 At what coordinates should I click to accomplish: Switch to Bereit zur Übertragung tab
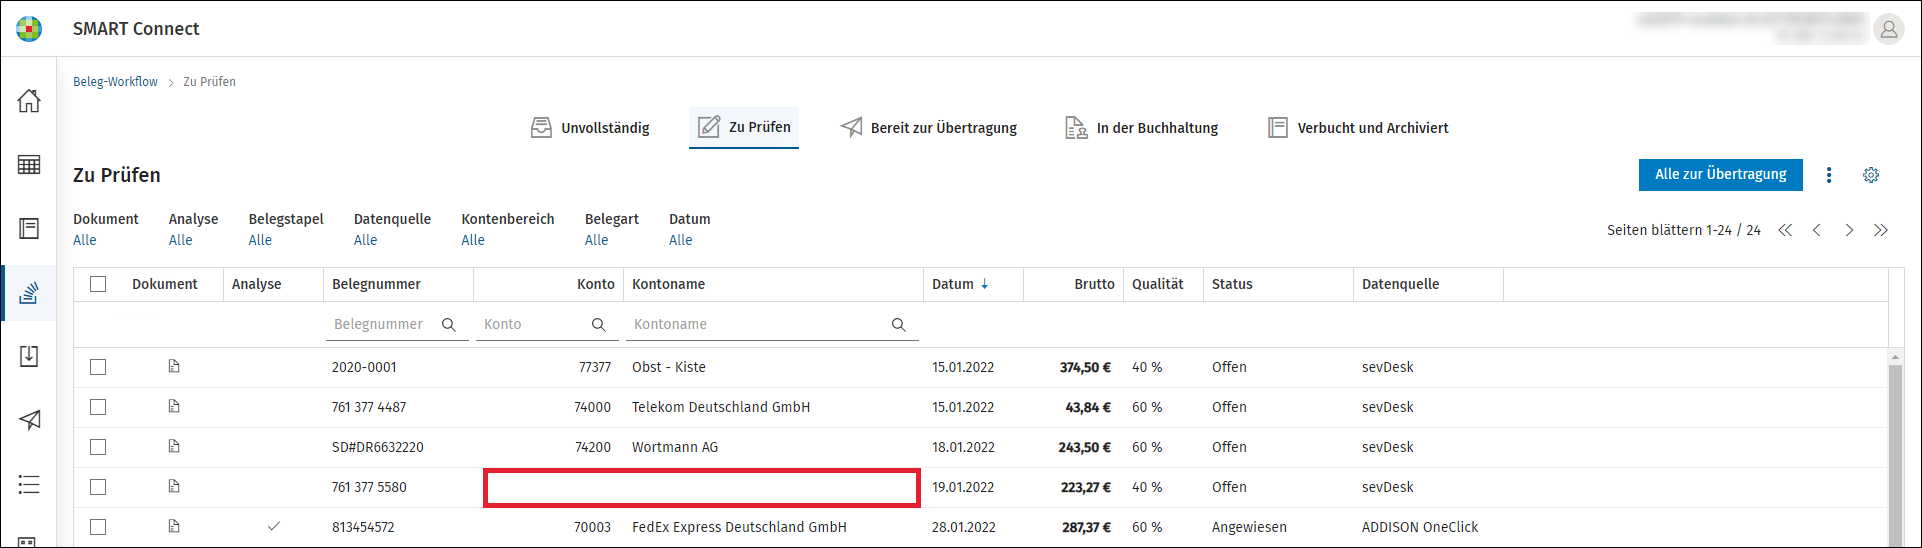pyautogui.click(x=929, y=128)
